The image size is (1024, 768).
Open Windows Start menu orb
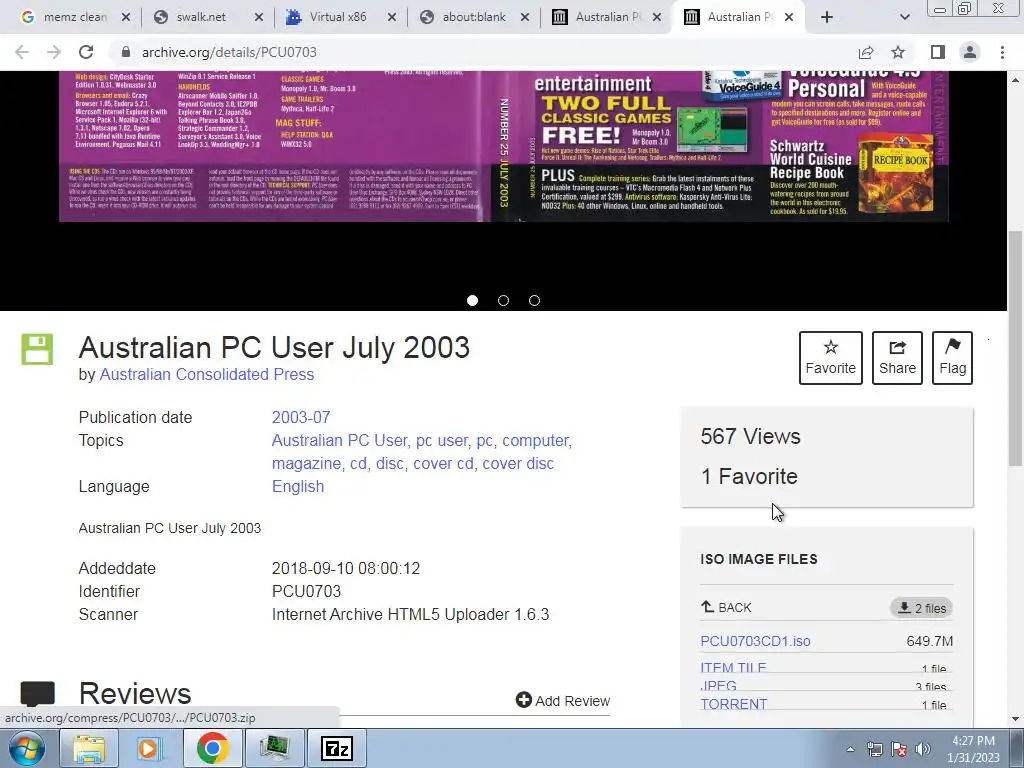[x=27, y=748]
